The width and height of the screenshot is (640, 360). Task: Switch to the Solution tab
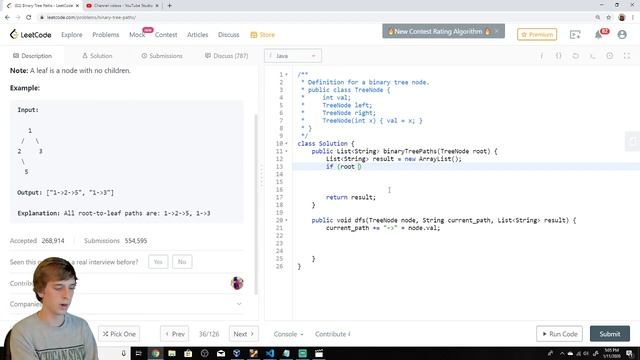(97, 56)
